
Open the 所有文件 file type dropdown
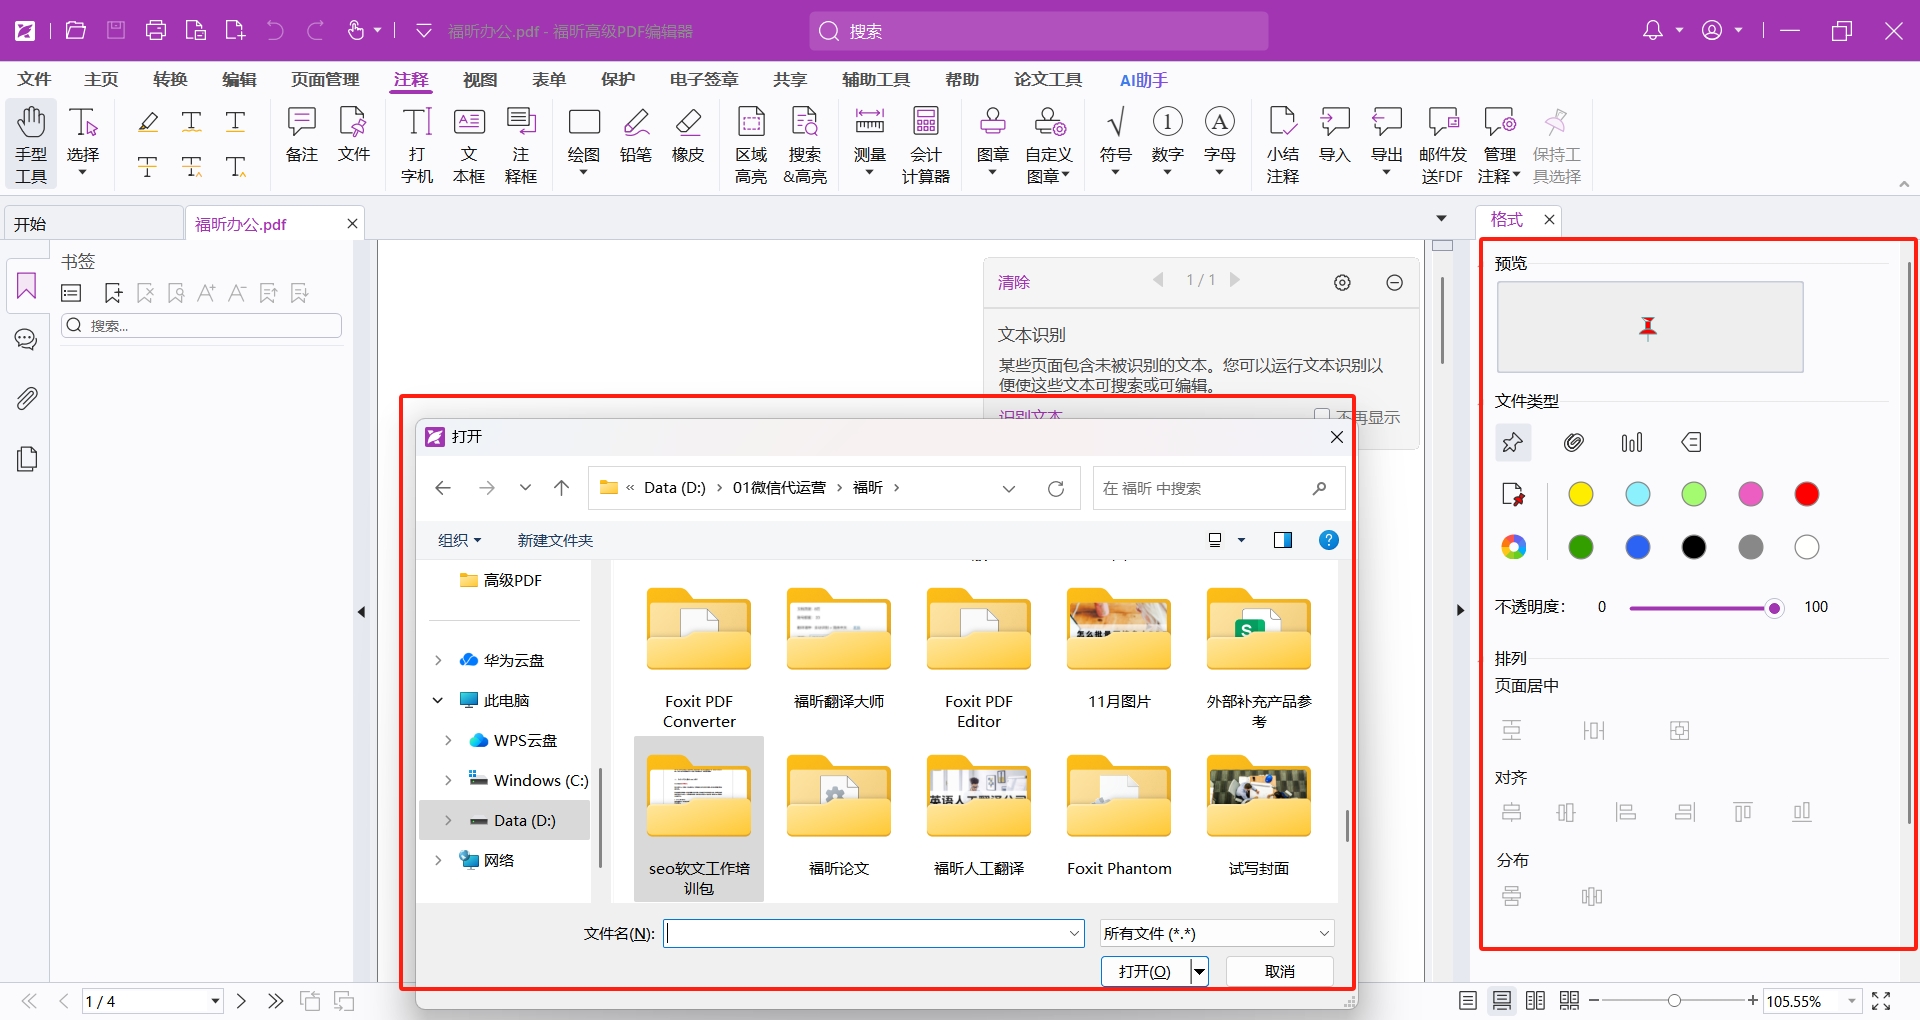[x=1216, y=934]
